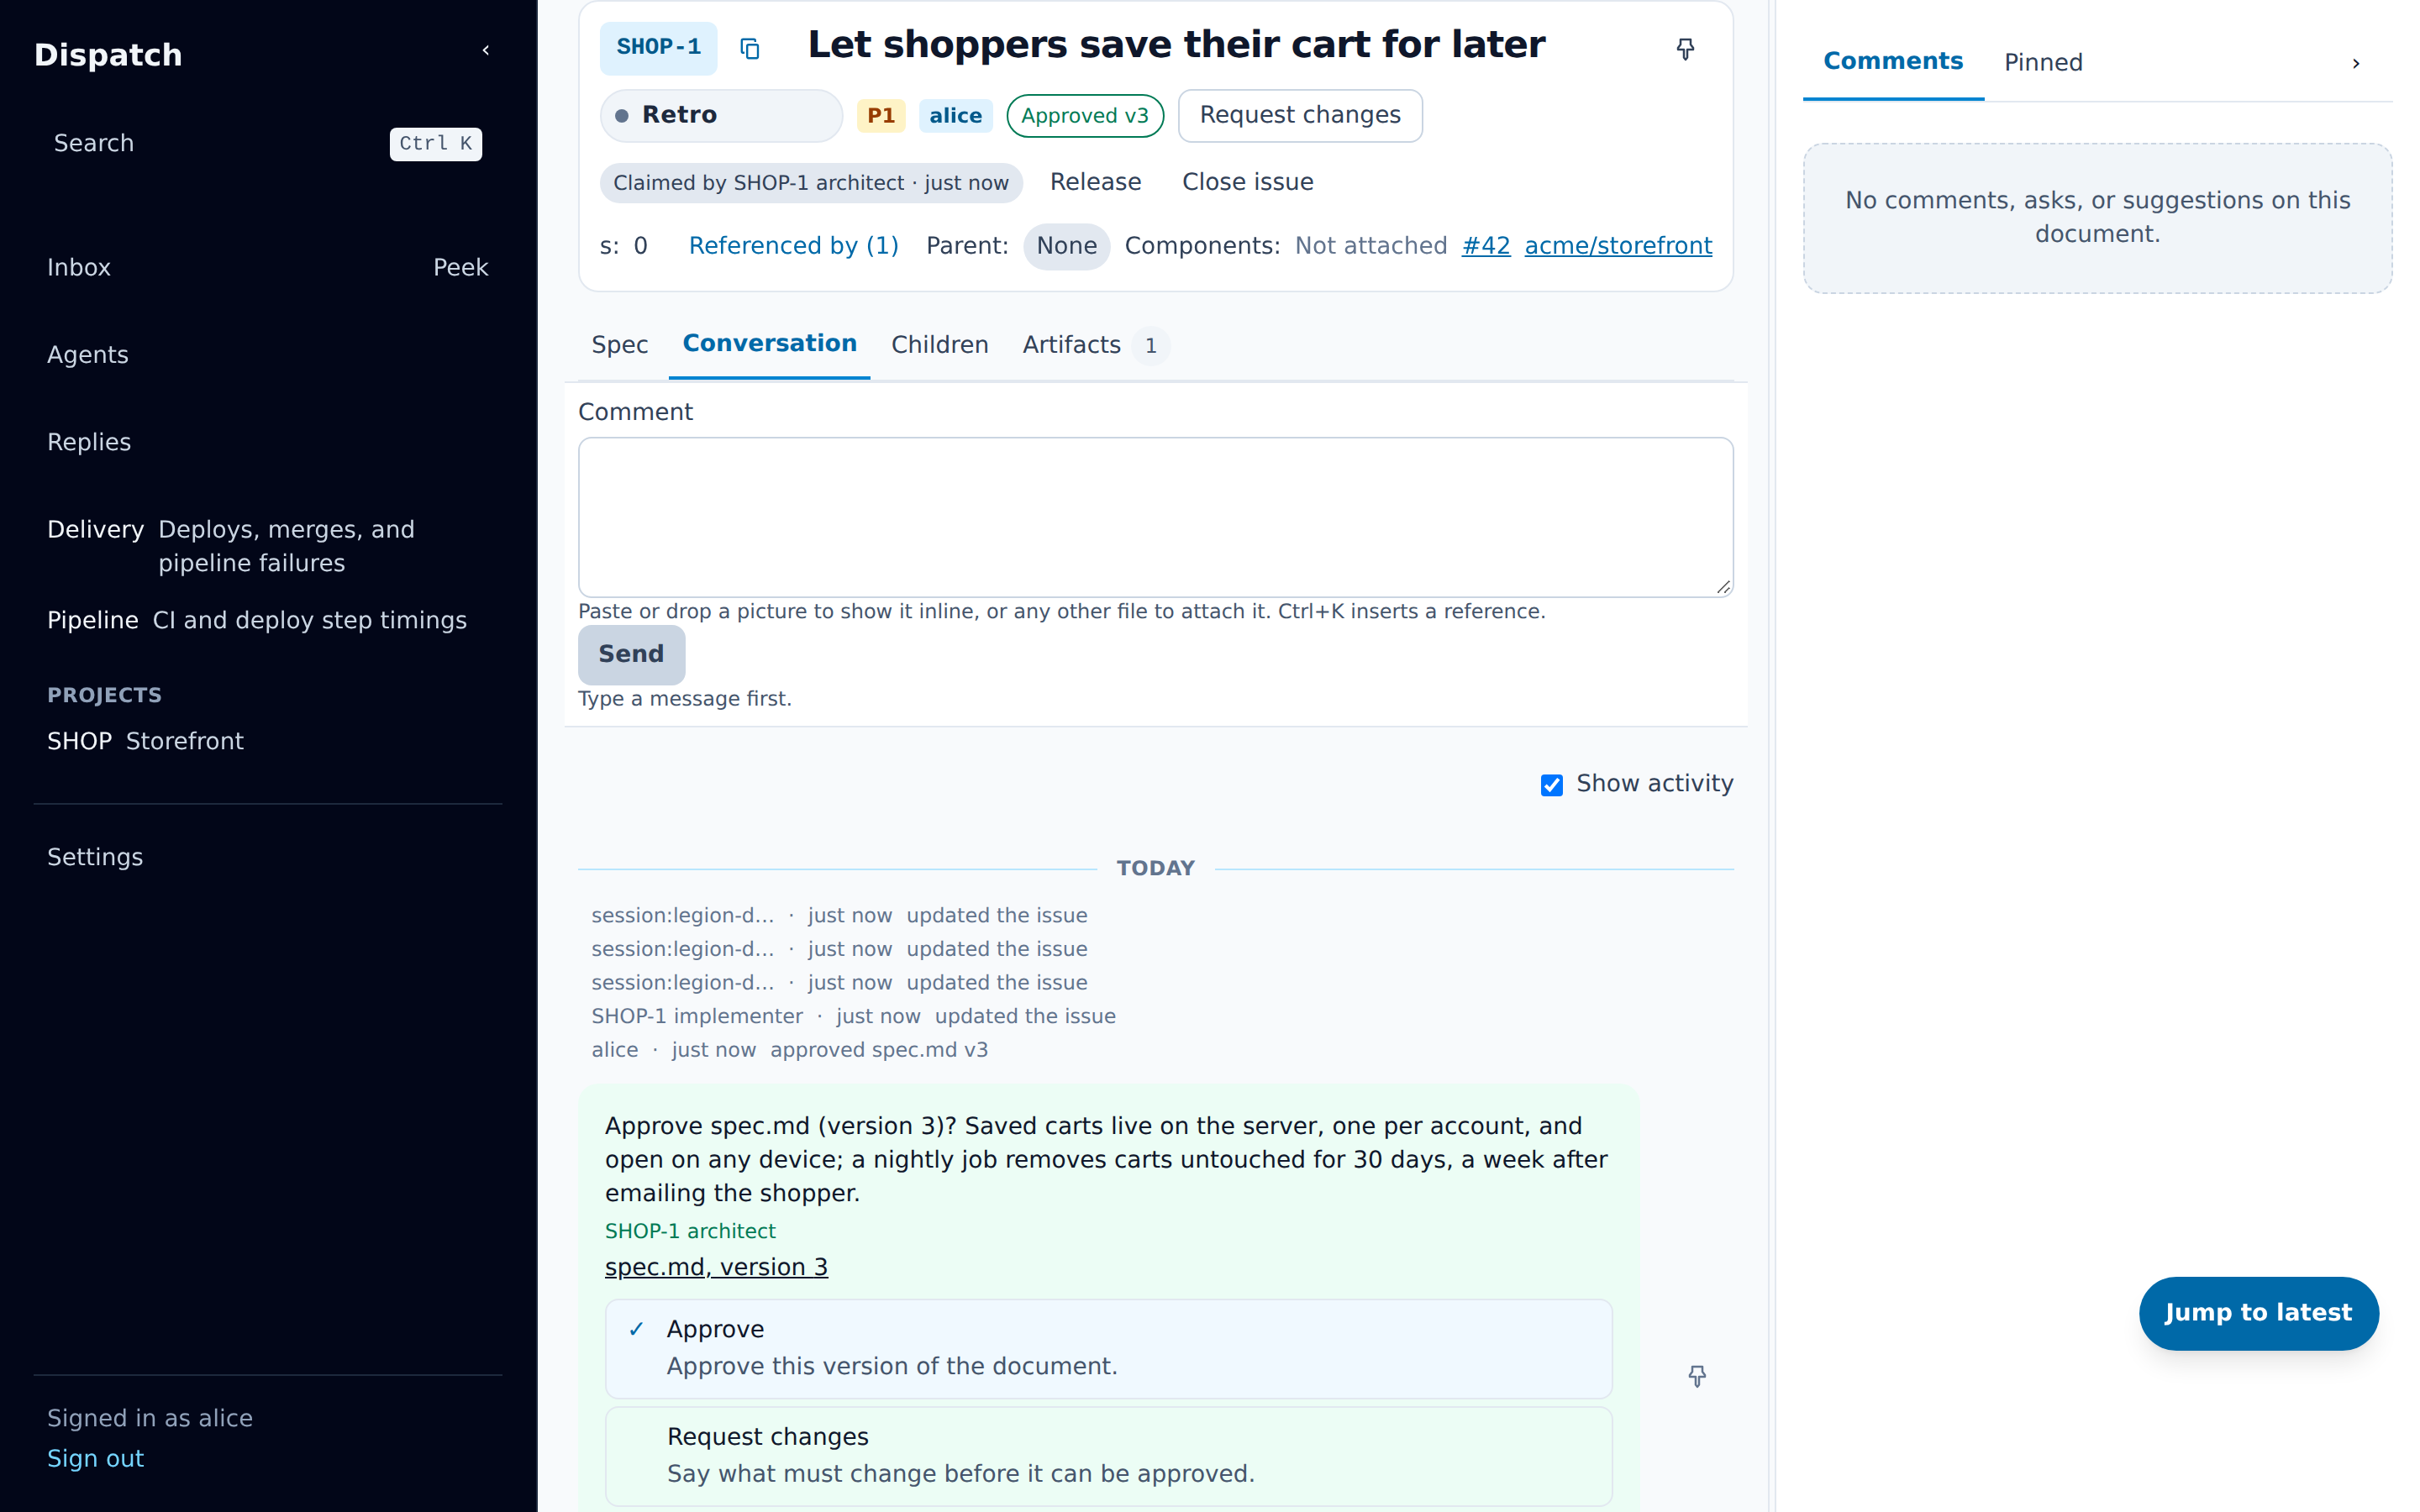Select the Request changes option card
Screen dimensions: 2420x1512
coord(1108,1456)
